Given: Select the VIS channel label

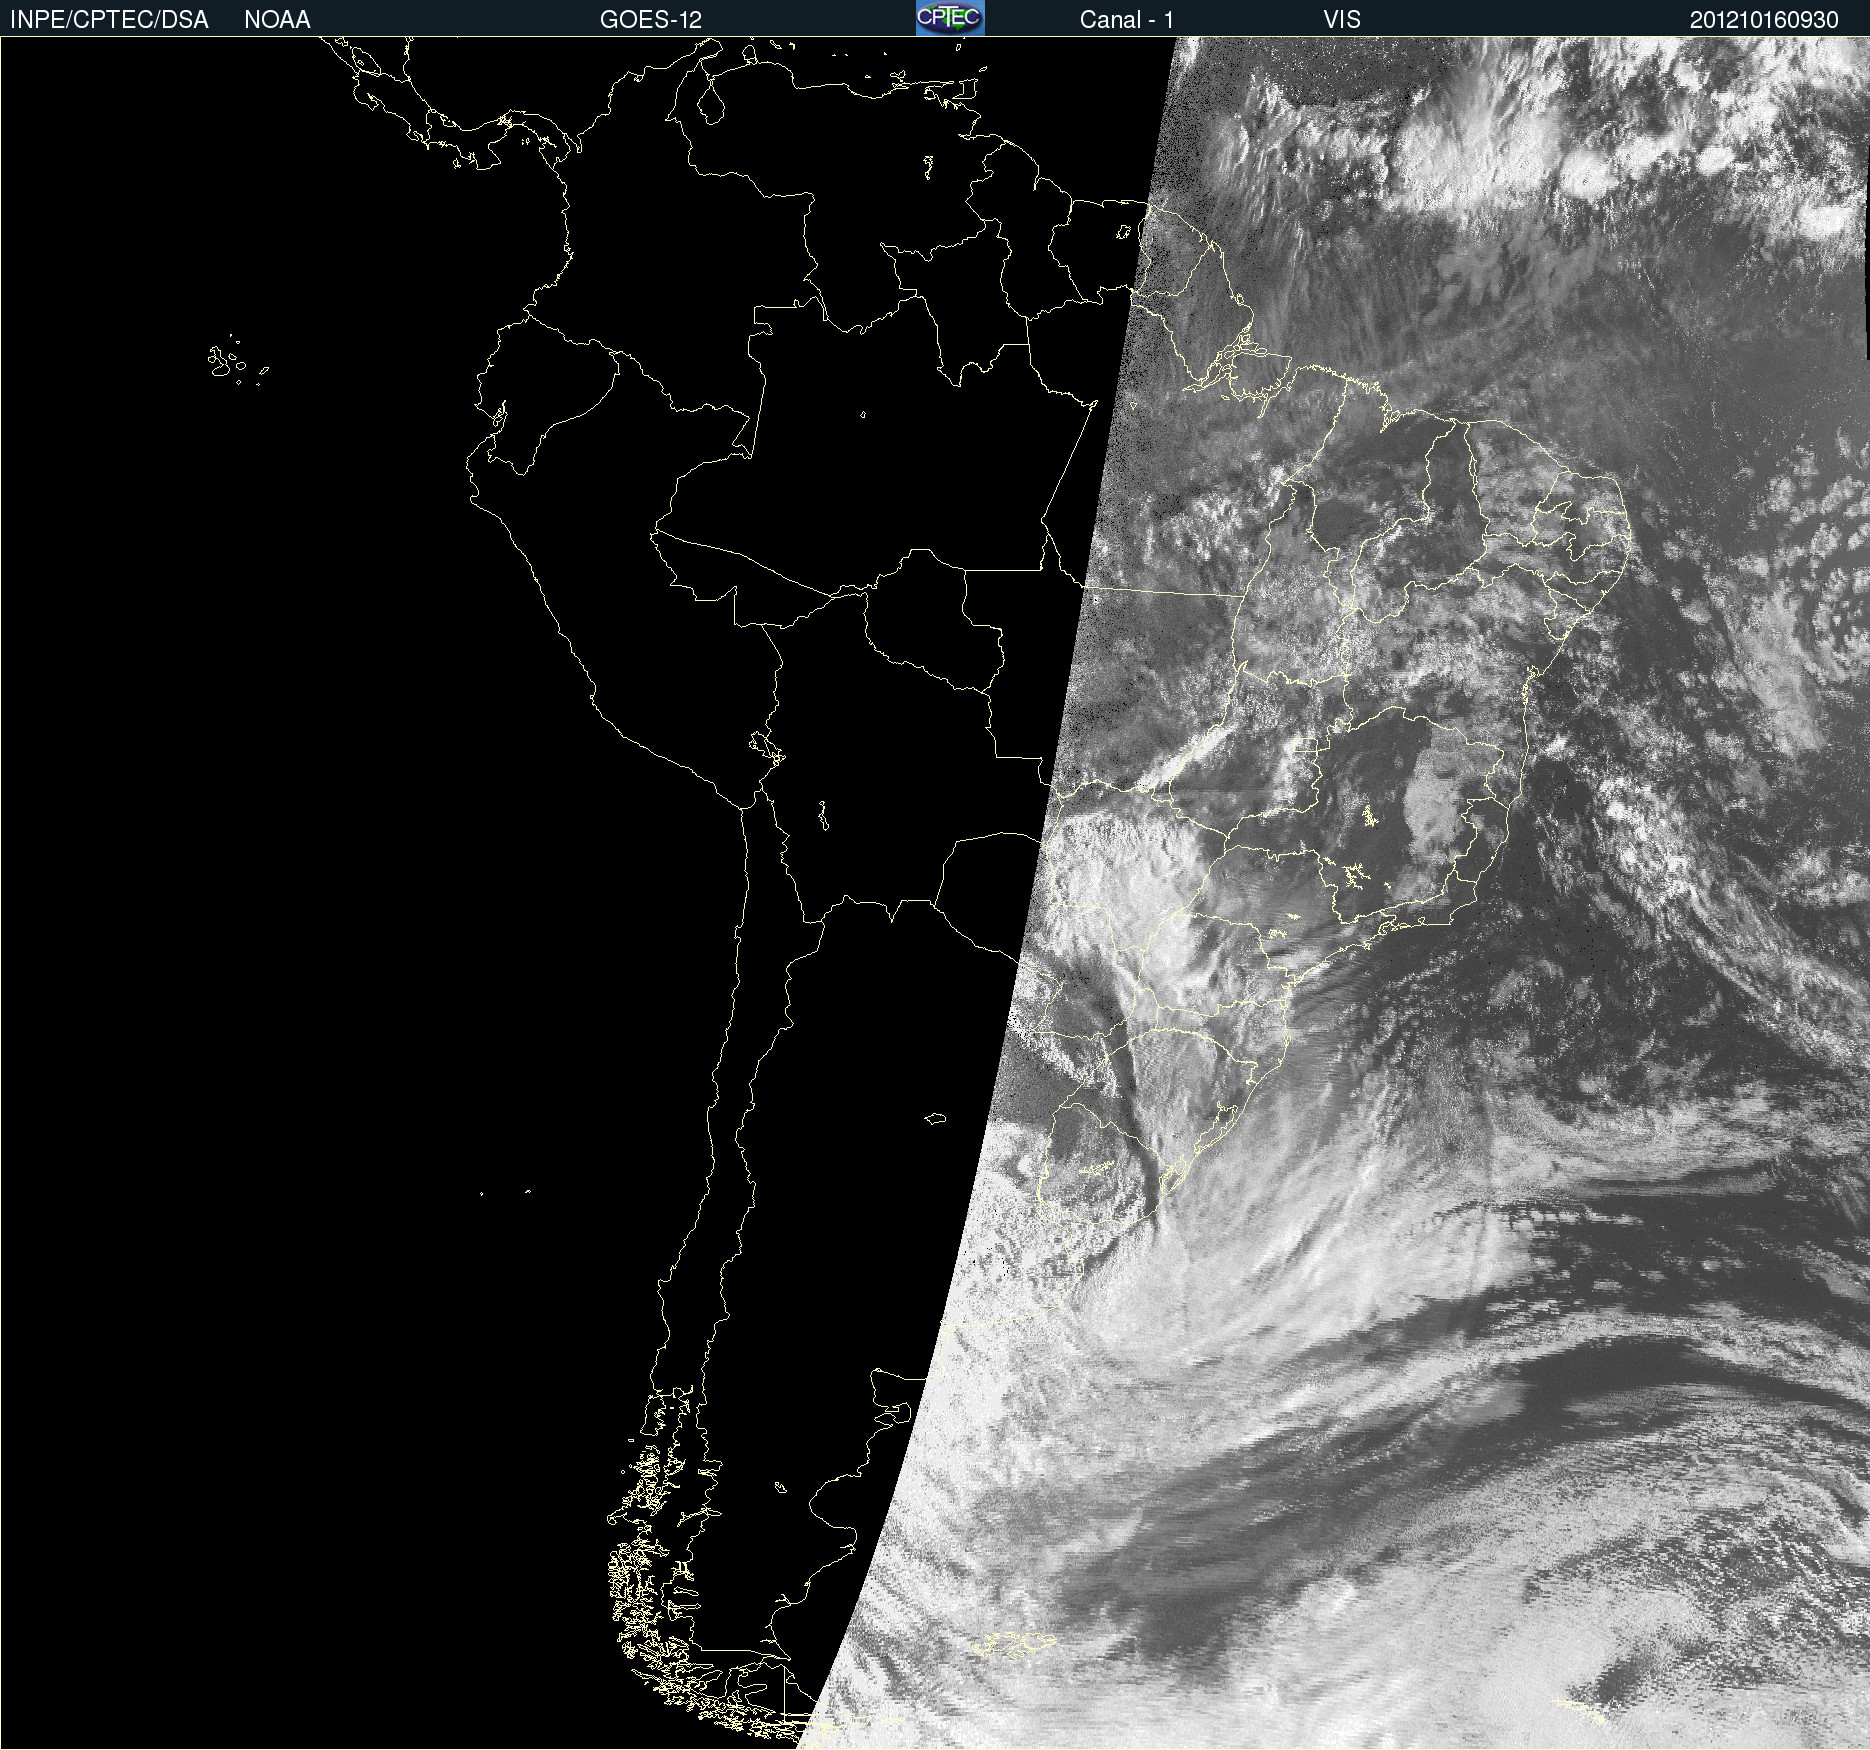Looking at the screenshot, I should click(x=1342, y=20).
